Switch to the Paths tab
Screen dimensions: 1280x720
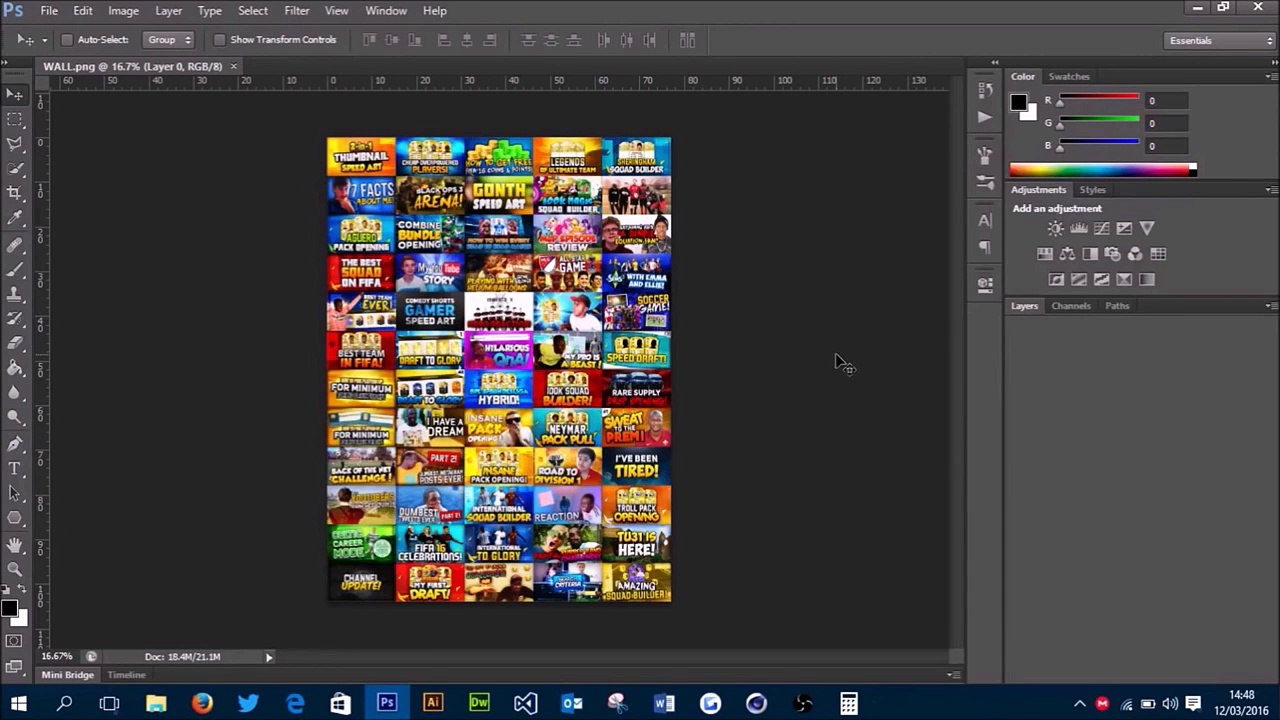tap(1117, 306)
